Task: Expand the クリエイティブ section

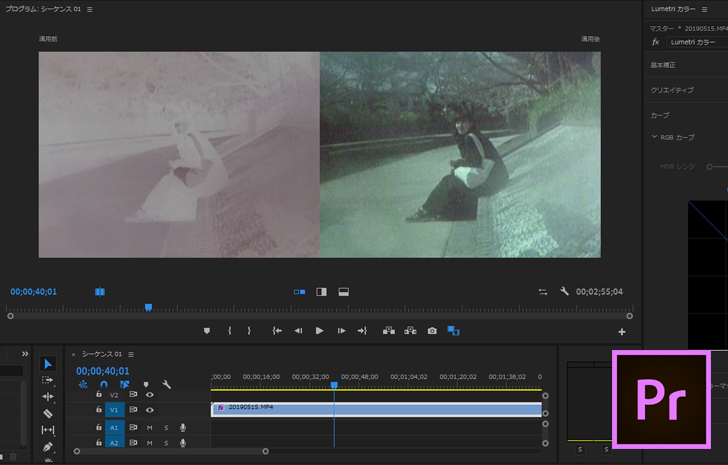Action: coord(672,89)
